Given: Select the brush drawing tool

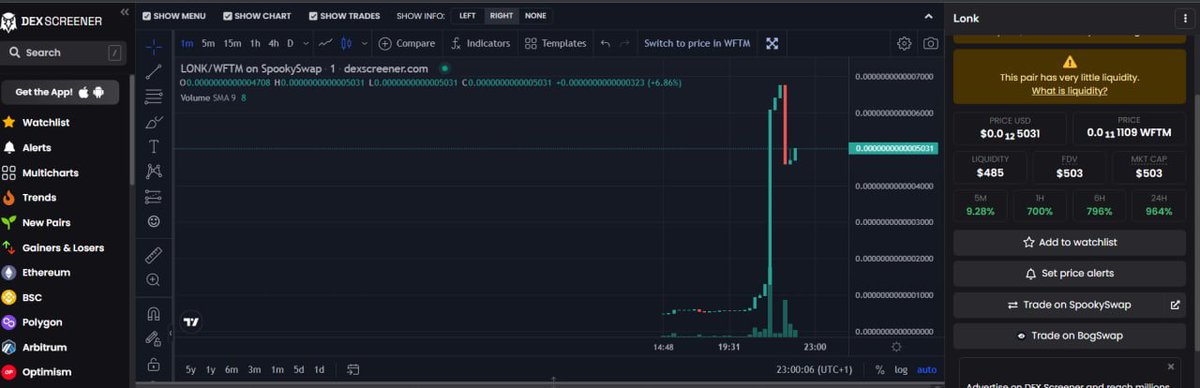Looking at the screenshot, I should (154, 122).
